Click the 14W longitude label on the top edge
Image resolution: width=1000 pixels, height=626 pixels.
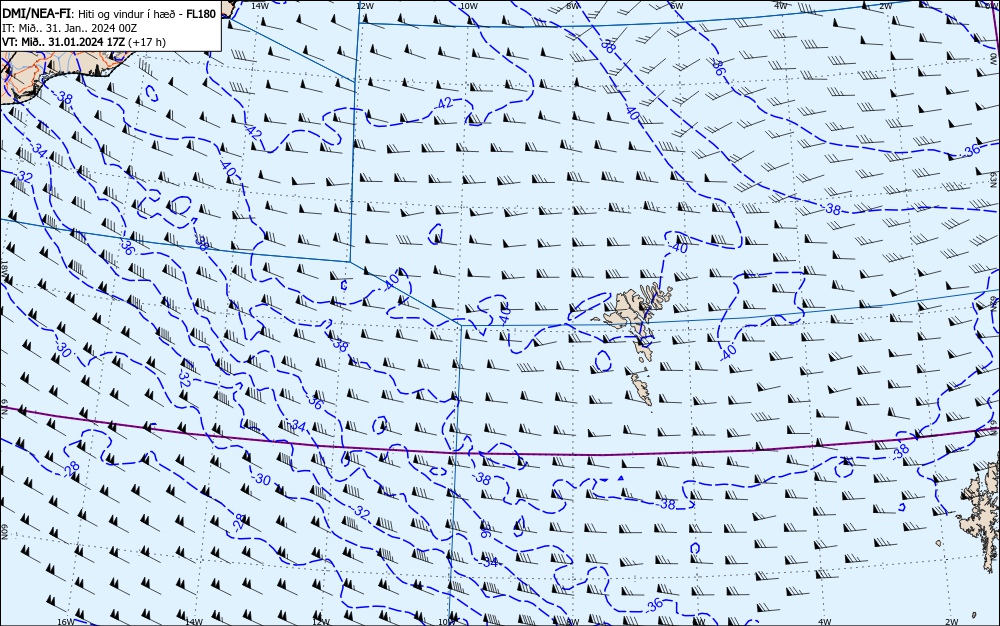point(260,6)
